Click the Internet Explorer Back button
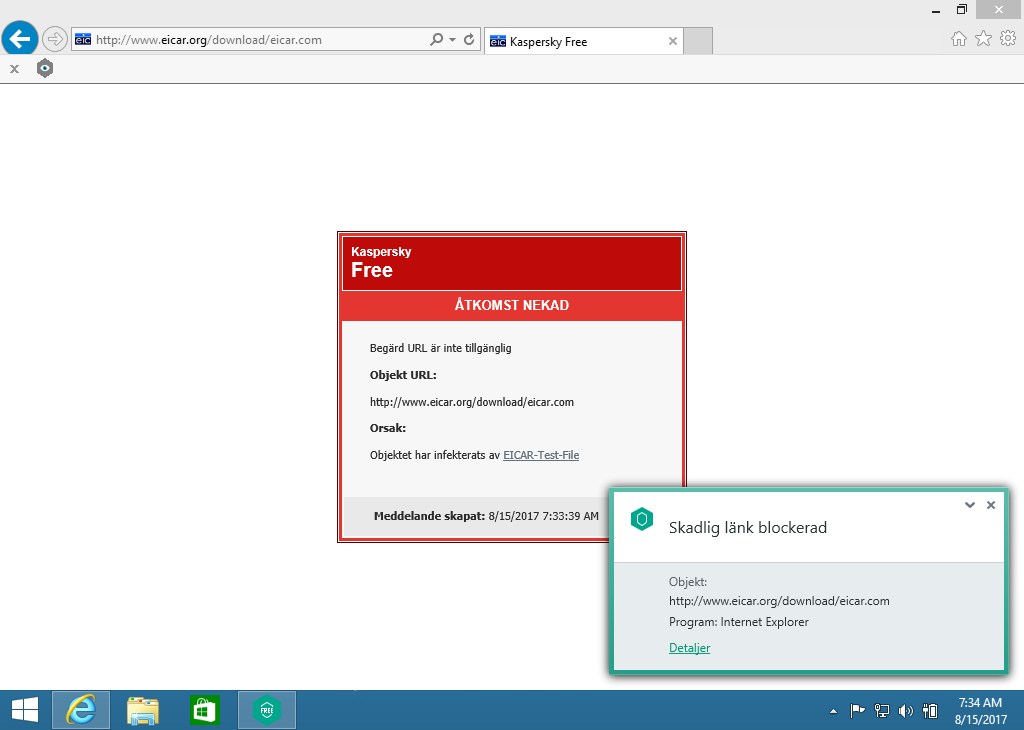 tap(20, 40)
